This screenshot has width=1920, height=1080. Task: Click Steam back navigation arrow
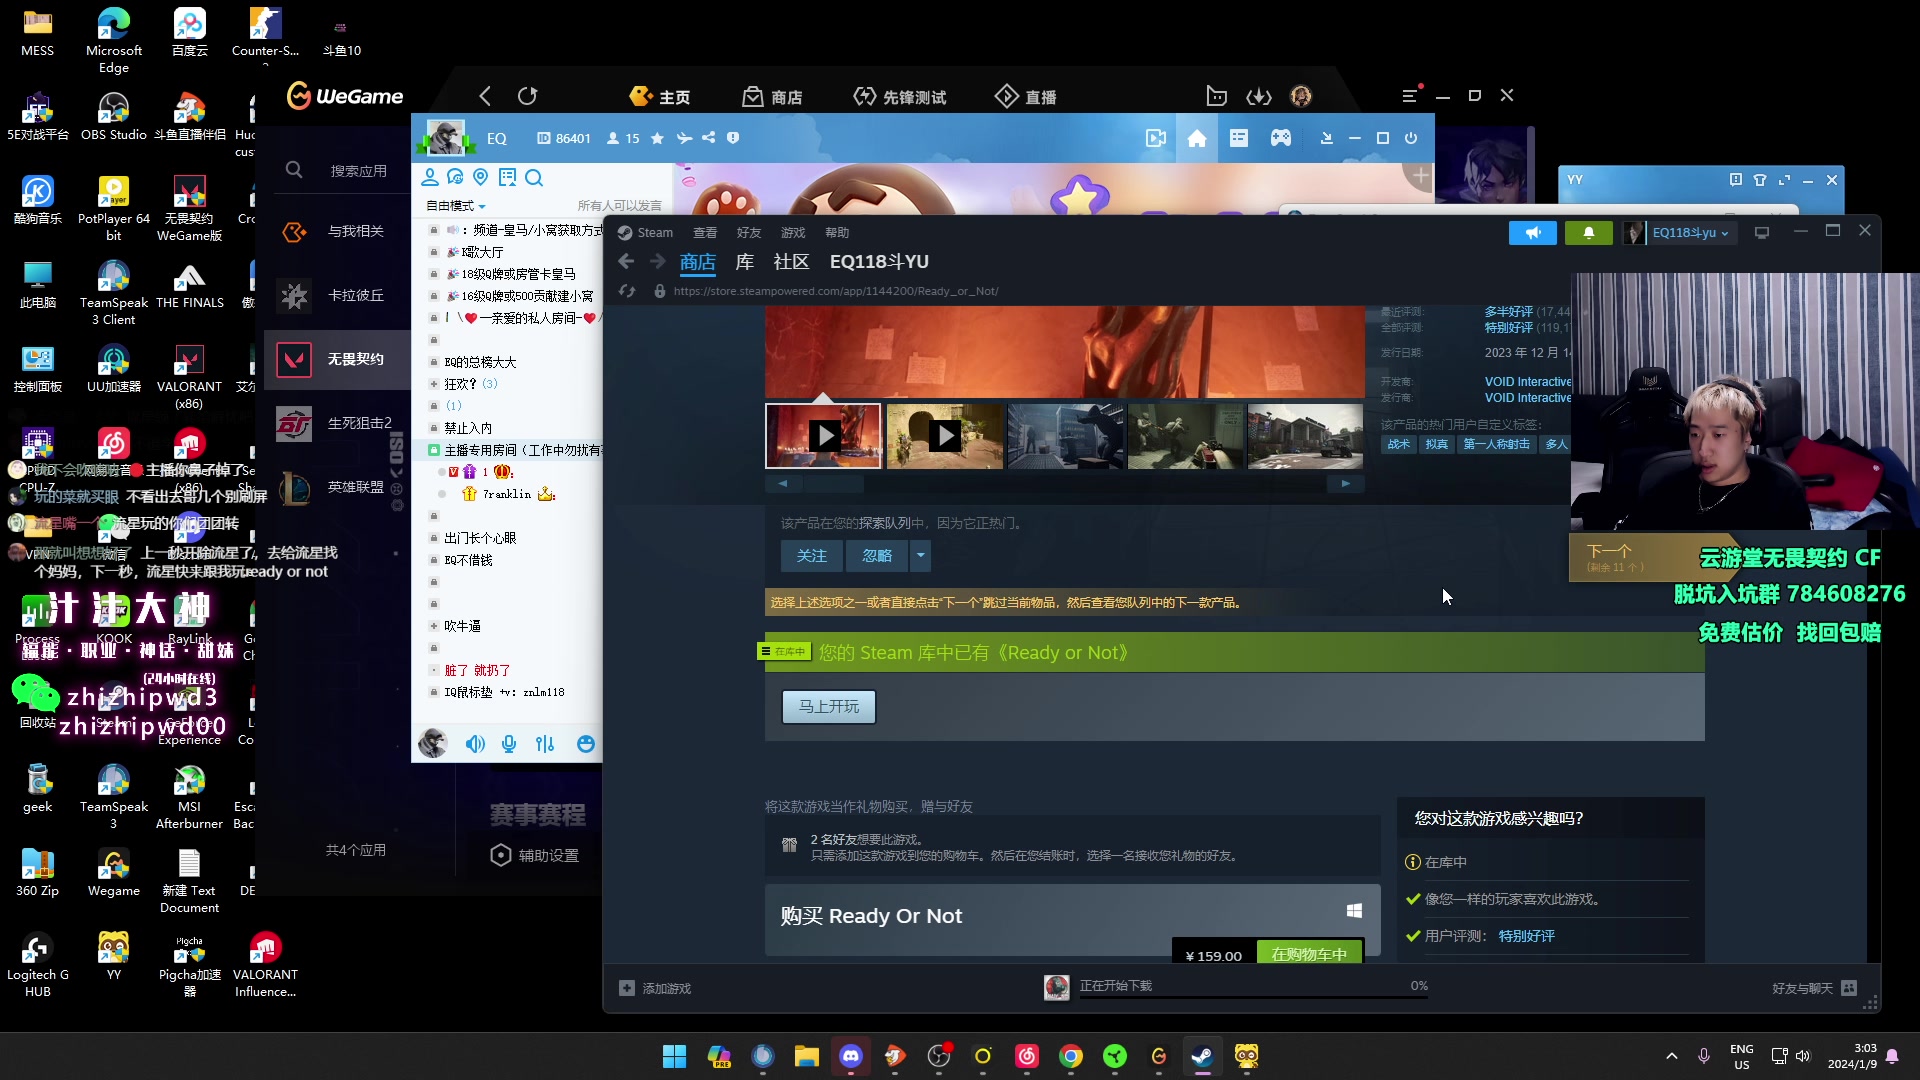(x=627, y=261)
